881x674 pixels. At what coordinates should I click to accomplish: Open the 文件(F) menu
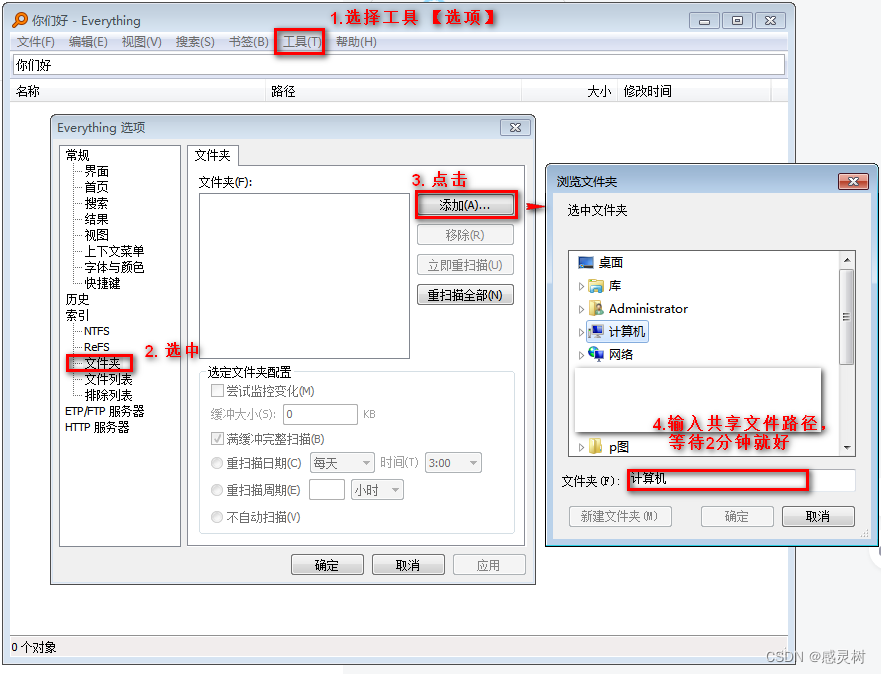[x=35, y=42]
